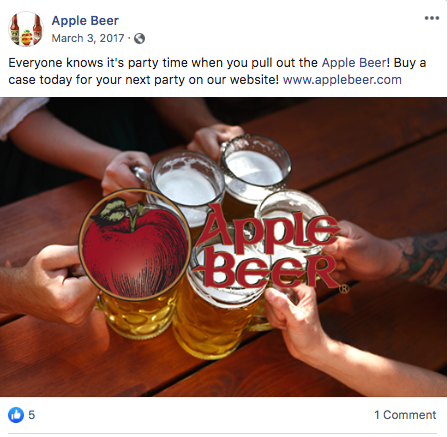Click the blue thumbs-up like reaction icon
Image resolution: width=448 pixels, height=437 pixels.
pyautogui.click(x=16, y=415)
